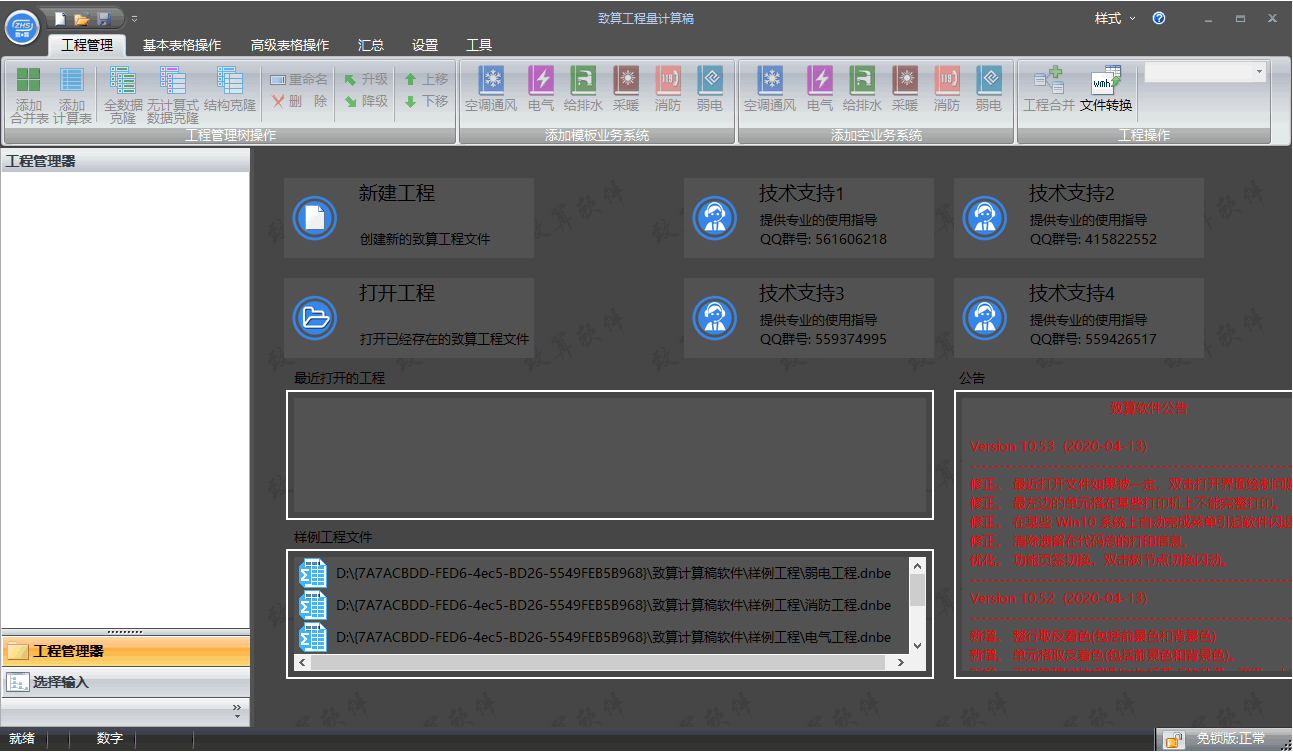
Task: Select 无计算式数据克隆 tool
Action: click(x=173, y=95)
